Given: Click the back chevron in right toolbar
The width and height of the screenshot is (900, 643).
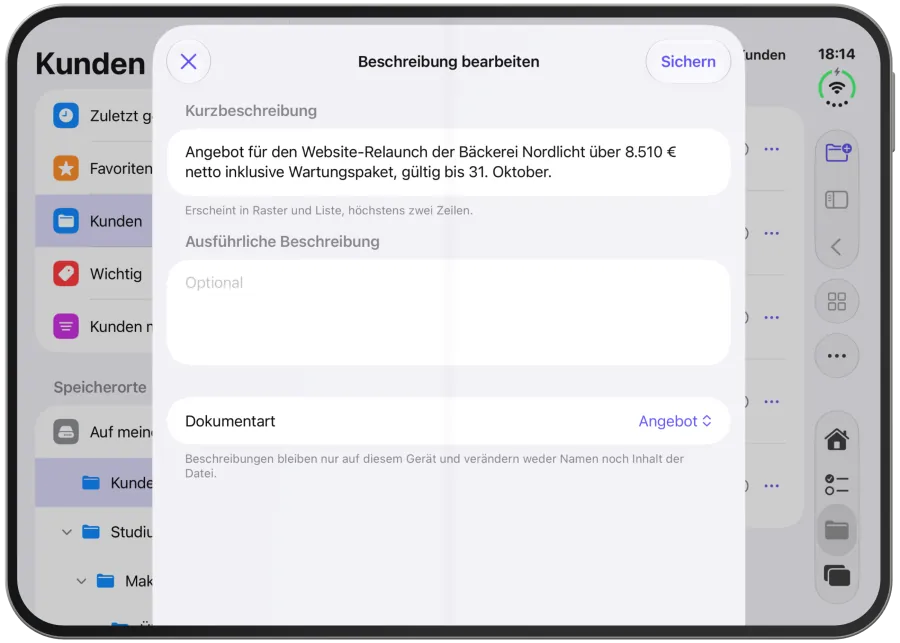Looking at the screenshot, I should pos(836,247).
